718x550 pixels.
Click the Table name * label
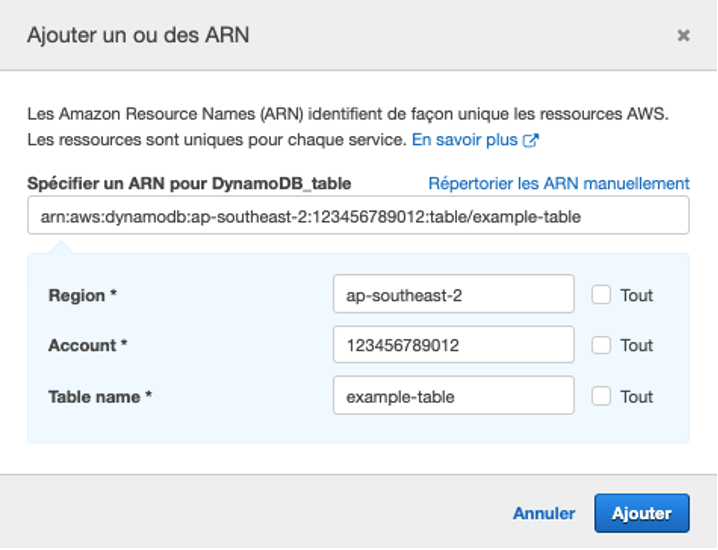[100, 397]
